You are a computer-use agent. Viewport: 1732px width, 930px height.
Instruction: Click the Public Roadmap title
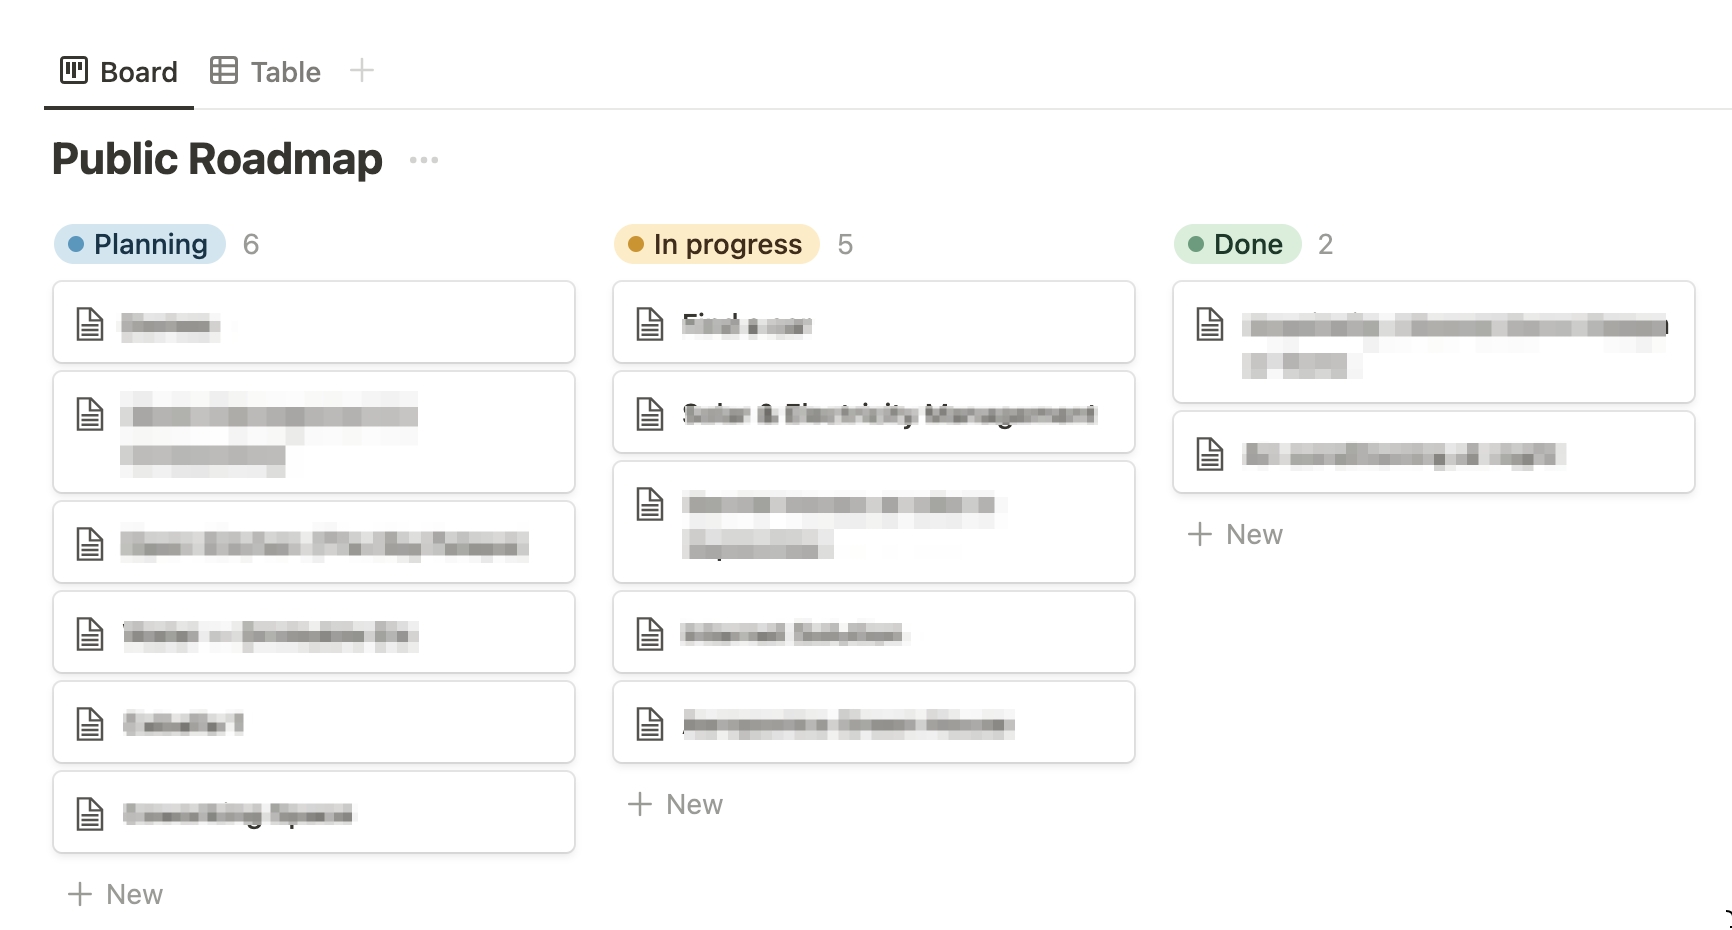pyautogui.click(x=217, y=159)
